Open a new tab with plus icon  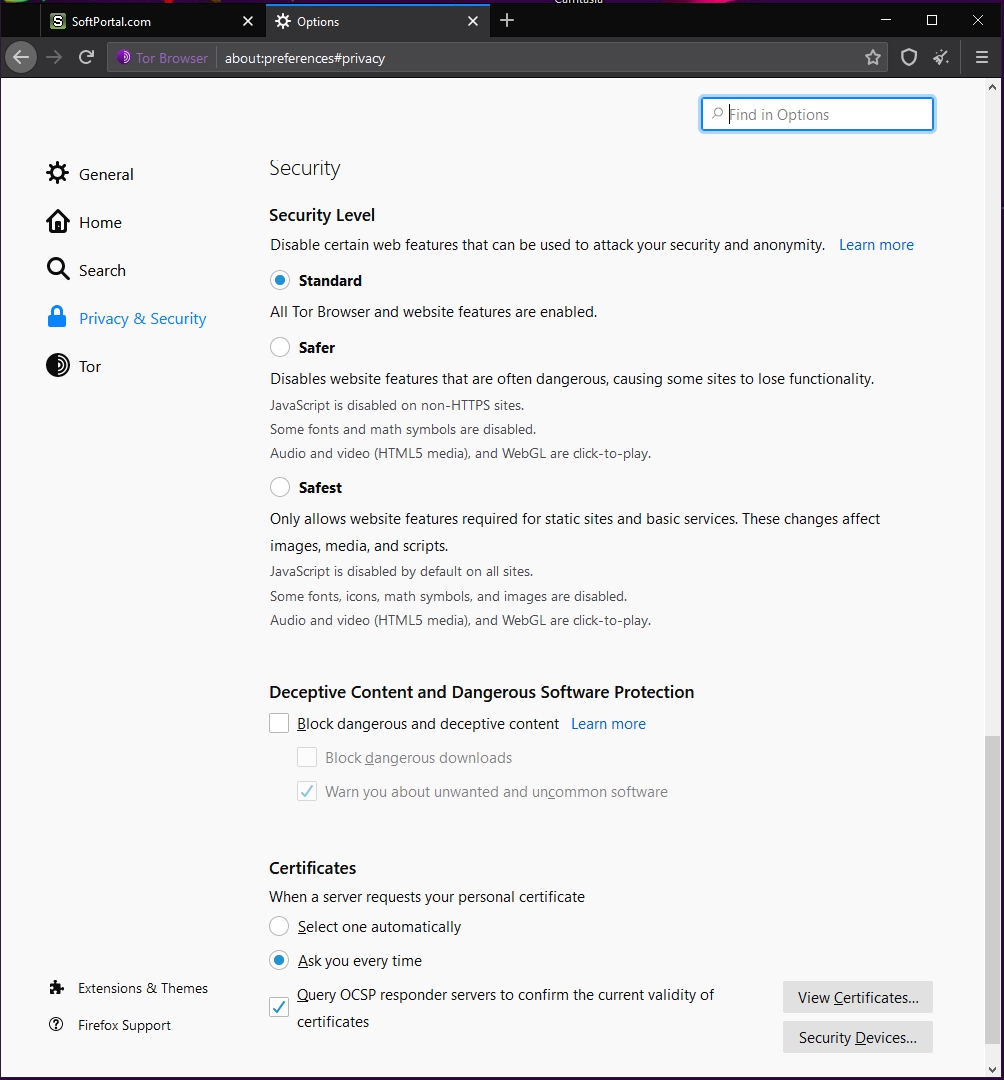(507, 21)
